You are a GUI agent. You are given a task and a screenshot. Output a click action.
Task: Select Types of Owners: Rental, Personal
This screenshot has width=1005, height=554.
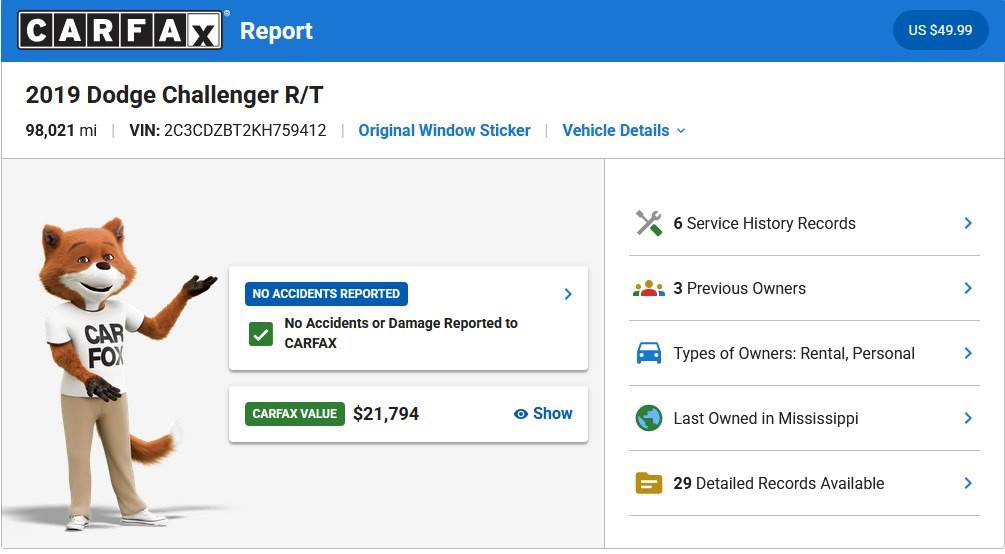pos(804,353)
